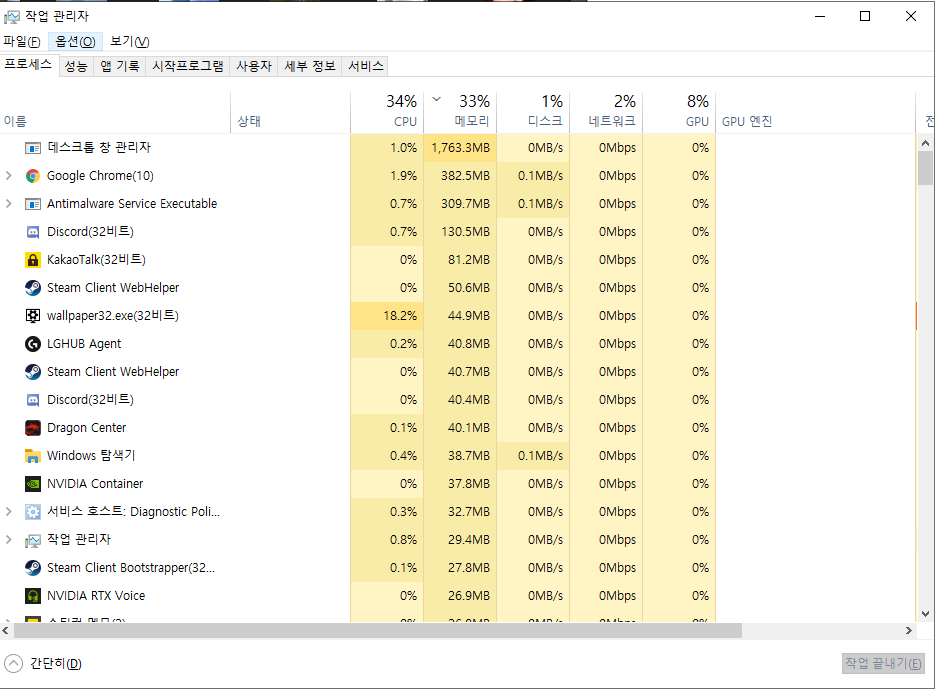Expand the 서비스 호스트: Diagnostic Poli... group
This screenshot has height=690, width=935.
click(x=8, y=512)
